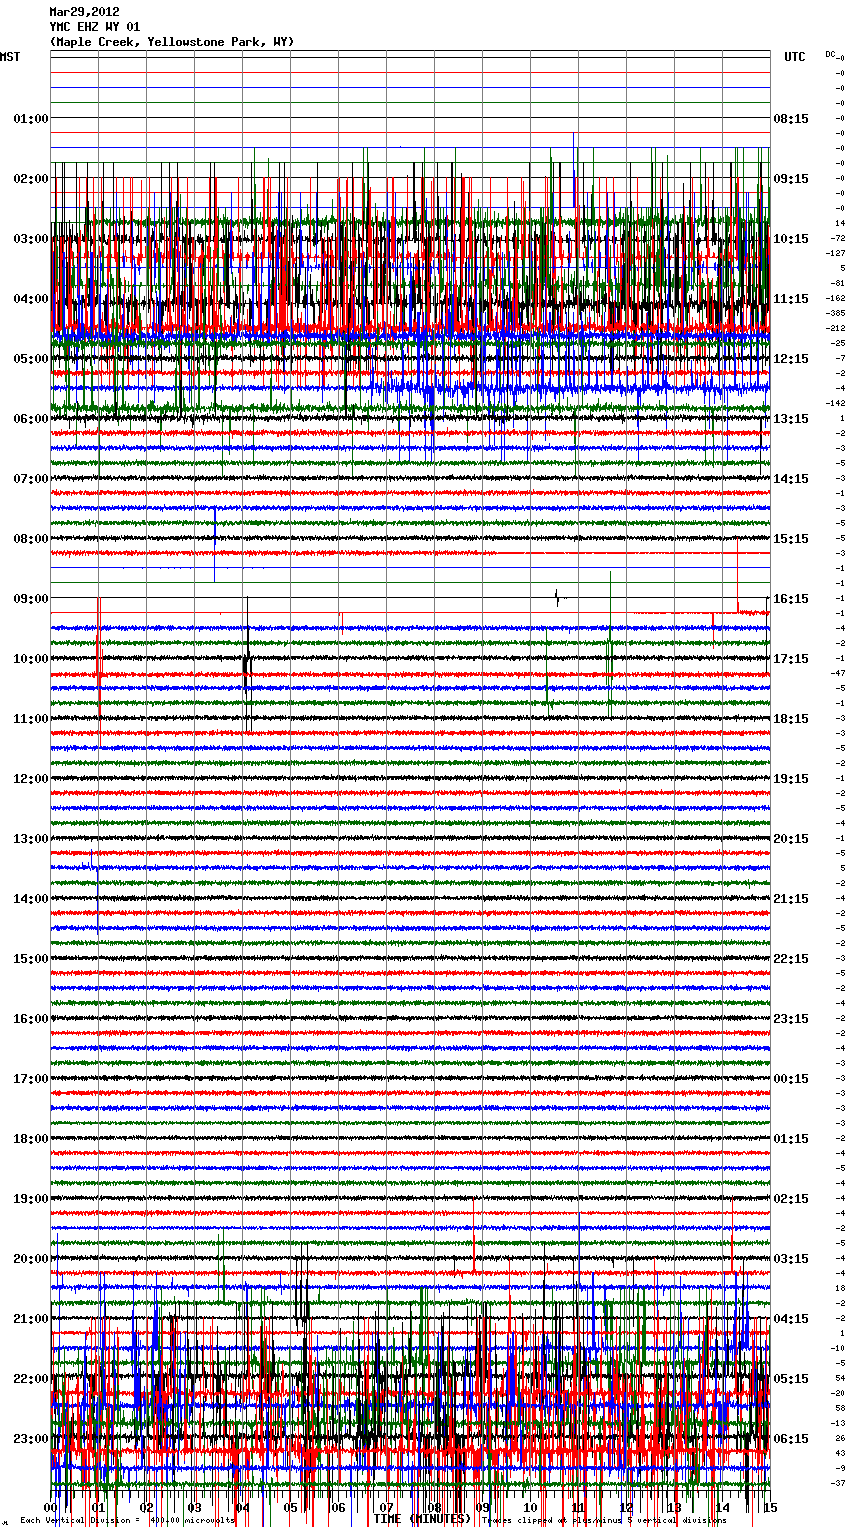Click the DC offset value -212

click(x=837, y=328)
